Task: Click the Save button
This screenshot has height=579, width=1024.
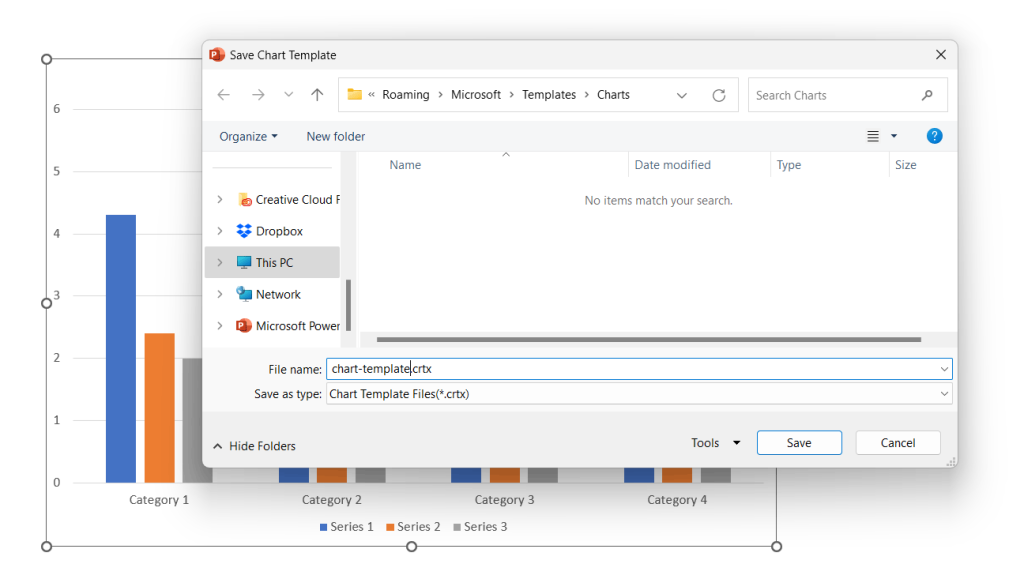Action: (798, 441)
